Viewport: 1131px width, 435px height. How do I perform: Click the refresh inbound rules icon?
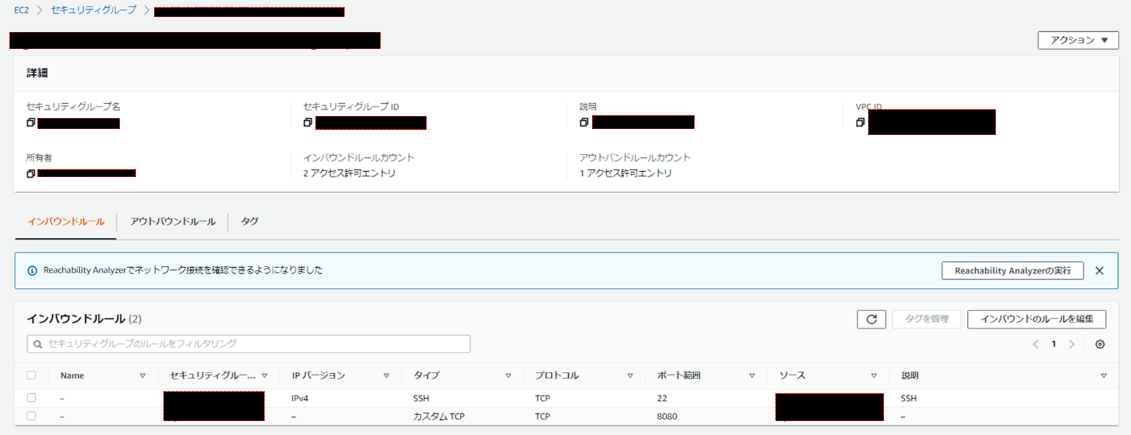(x=871, y=319)
